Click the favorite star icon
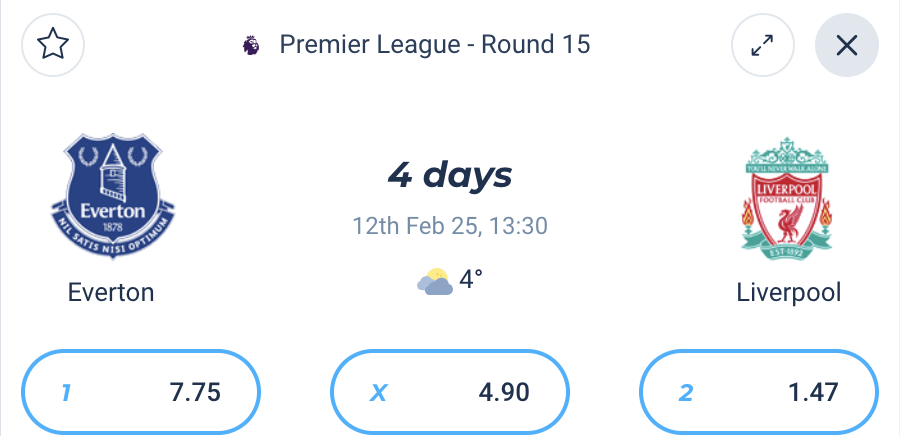Viewport: 900px width, 436px height. click(52, 45)
